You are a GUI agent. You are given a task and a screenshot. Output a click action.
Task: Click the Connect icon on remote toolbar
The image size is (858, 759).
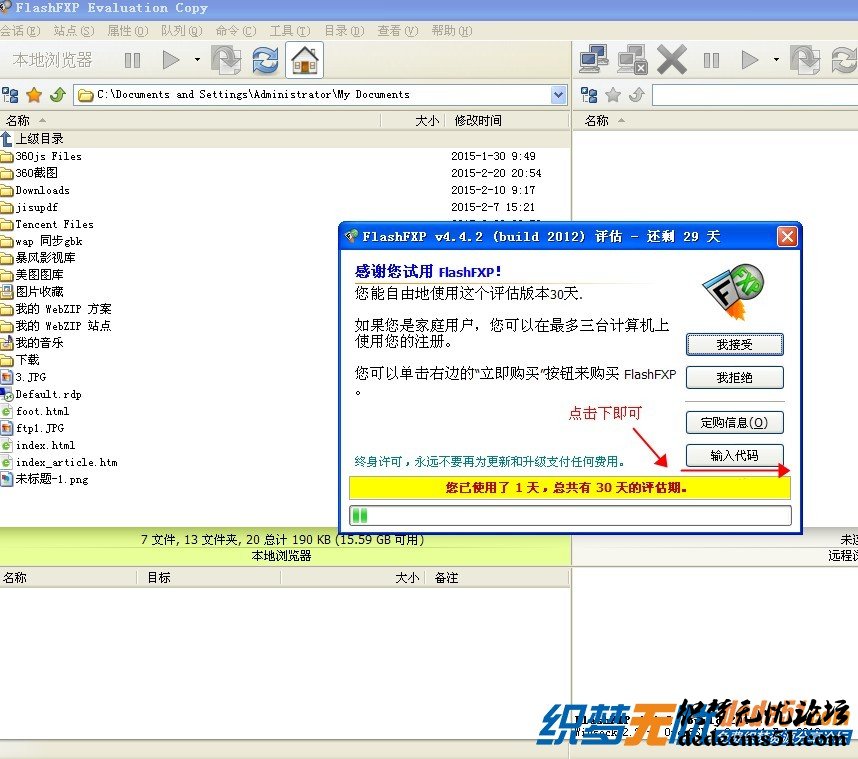[x=593, y=60]
